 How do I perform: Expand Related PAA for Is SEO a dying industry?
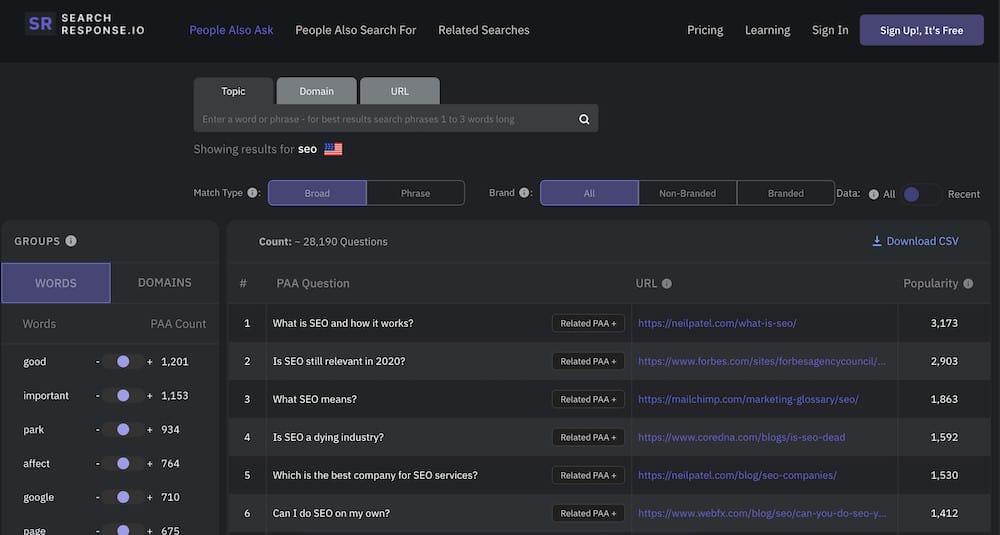coord(588,437)
